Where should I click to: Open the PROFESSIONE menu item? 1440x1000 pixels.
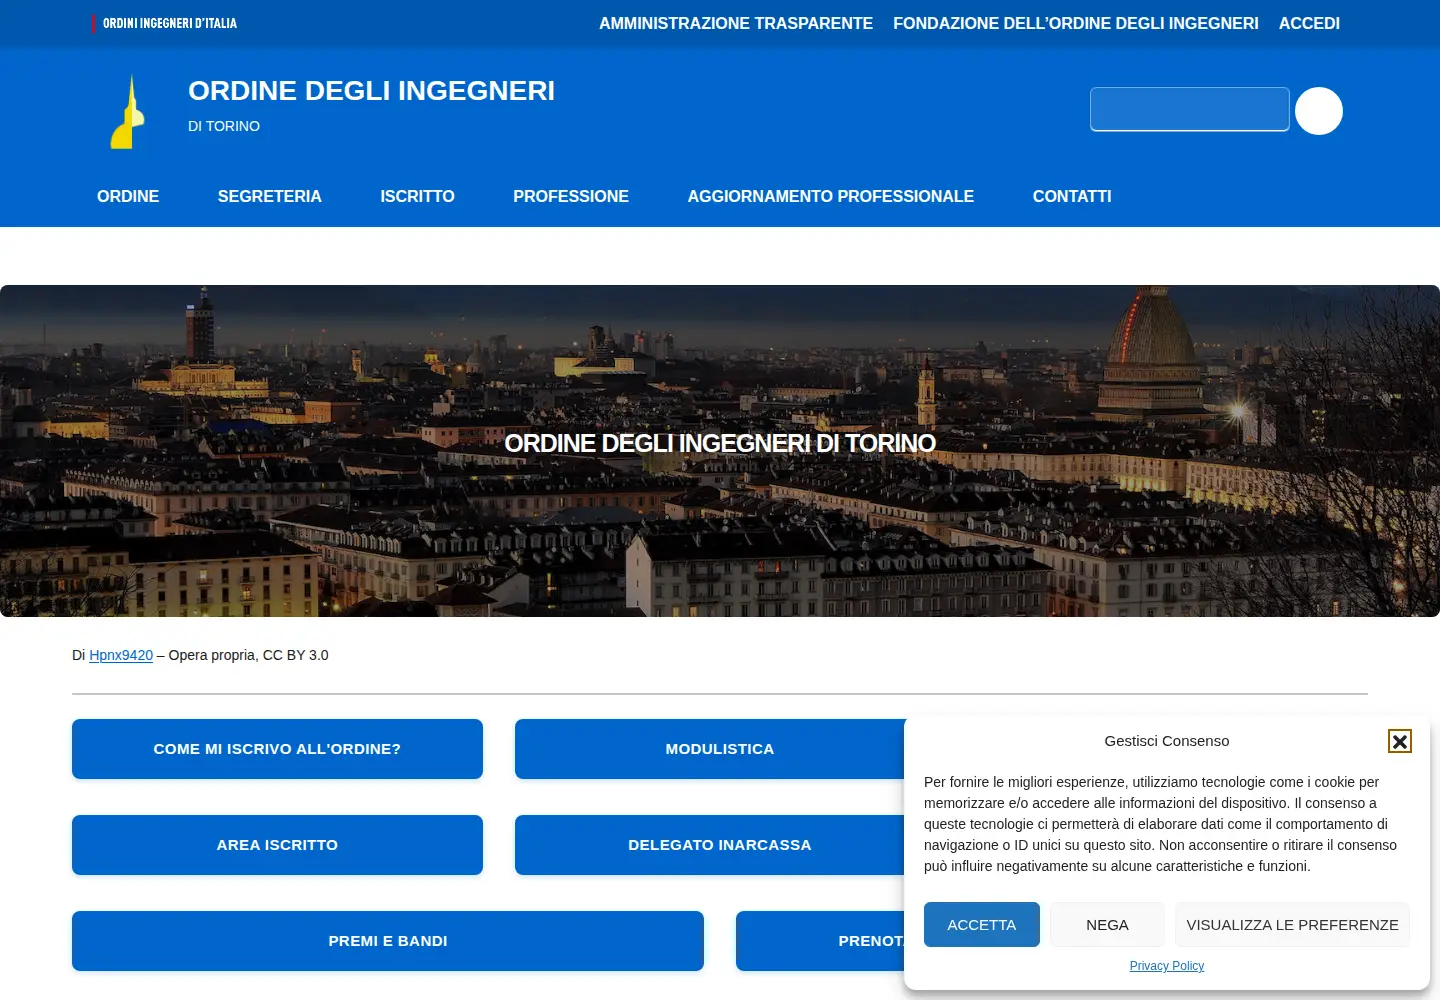(x=571, y=196)
